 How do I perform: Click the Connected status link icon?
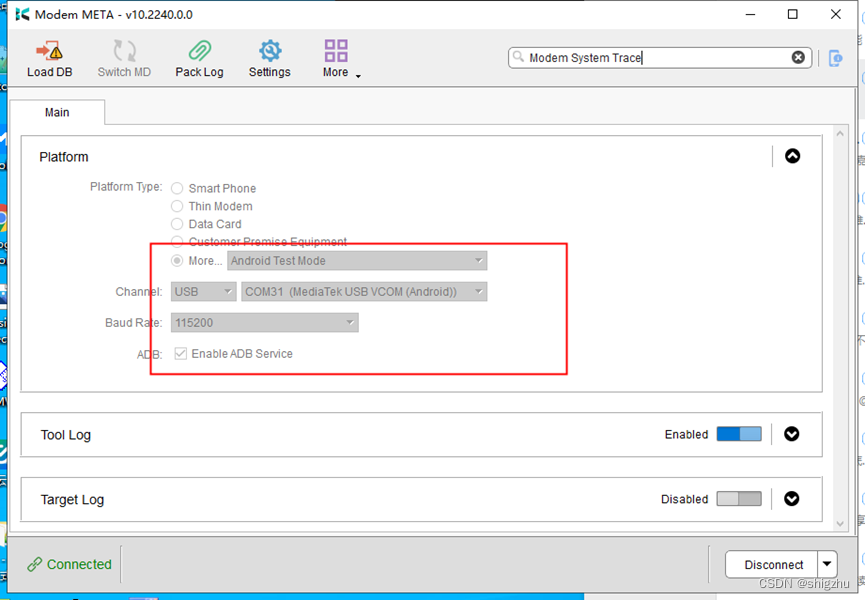35,564
